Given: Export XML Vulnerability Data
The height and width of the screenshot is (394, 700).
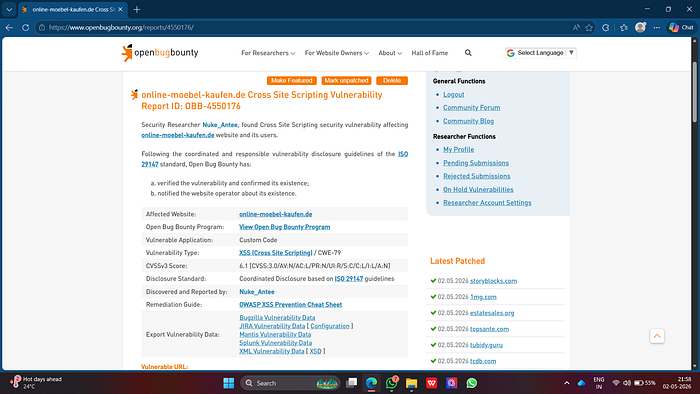Looking at the screenshot, I should point(271,352).
